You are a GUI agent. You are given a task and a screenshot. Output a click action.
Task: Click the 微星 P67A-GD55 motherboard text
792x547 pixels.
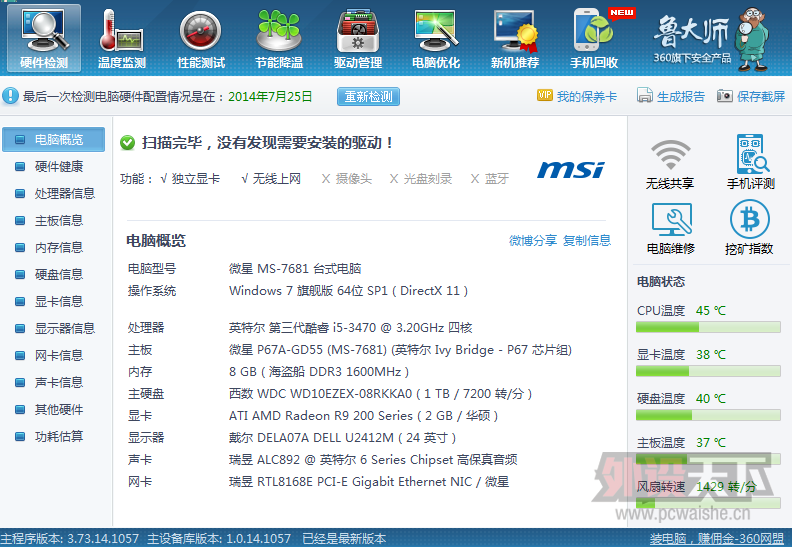coord(400,350)
